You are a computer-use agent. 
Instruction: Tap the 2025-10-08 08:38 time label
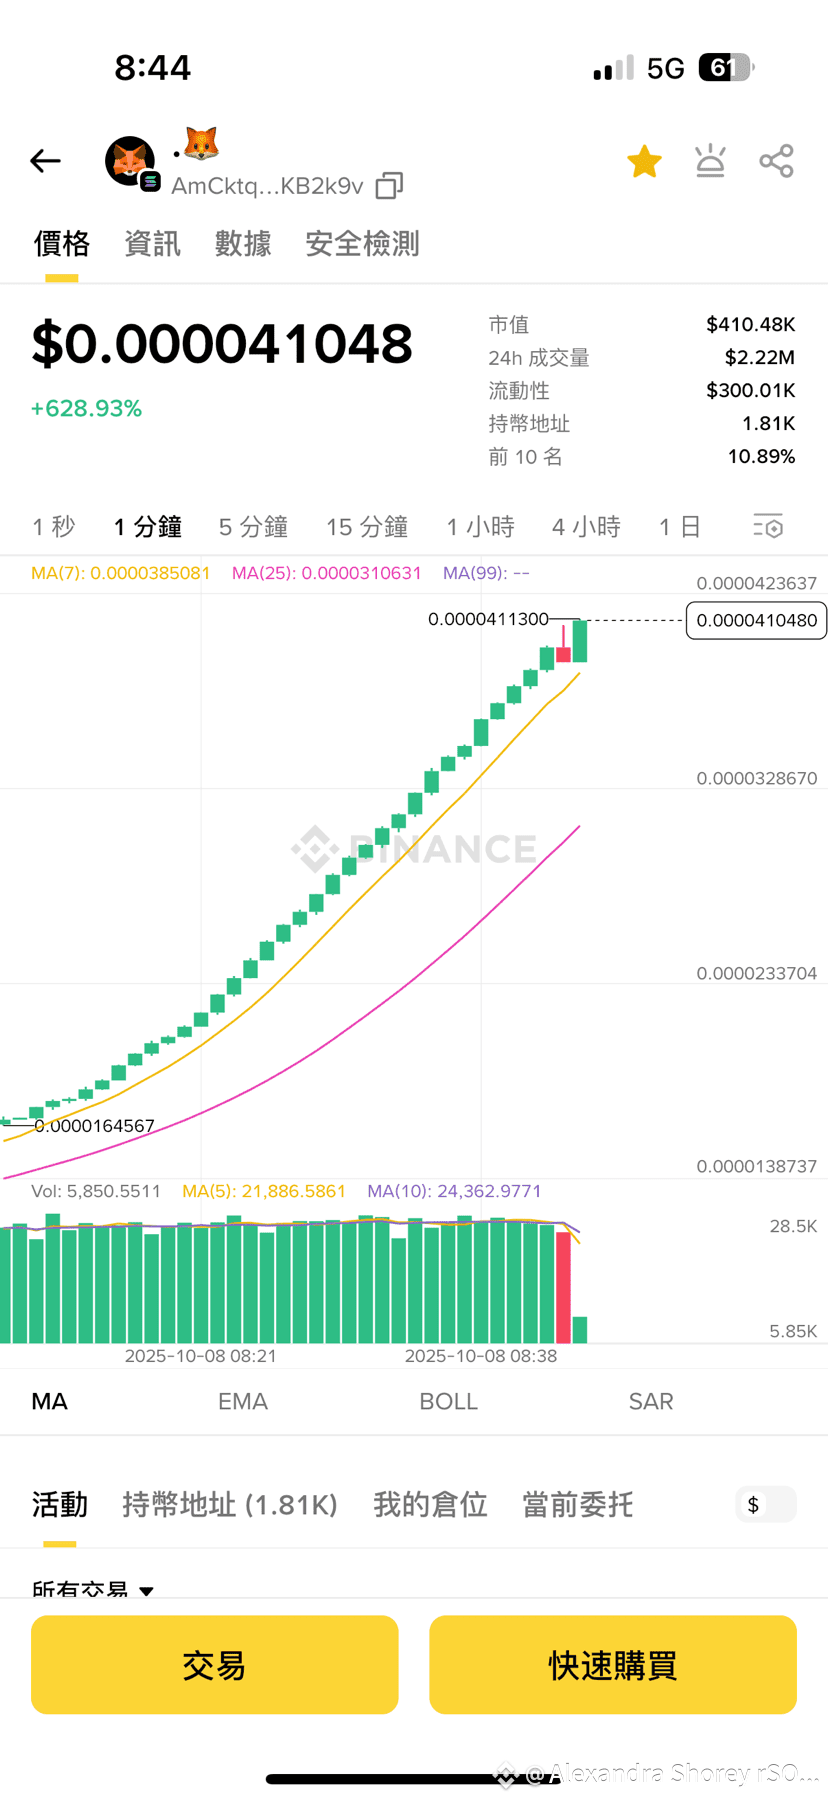point(481,1356)
